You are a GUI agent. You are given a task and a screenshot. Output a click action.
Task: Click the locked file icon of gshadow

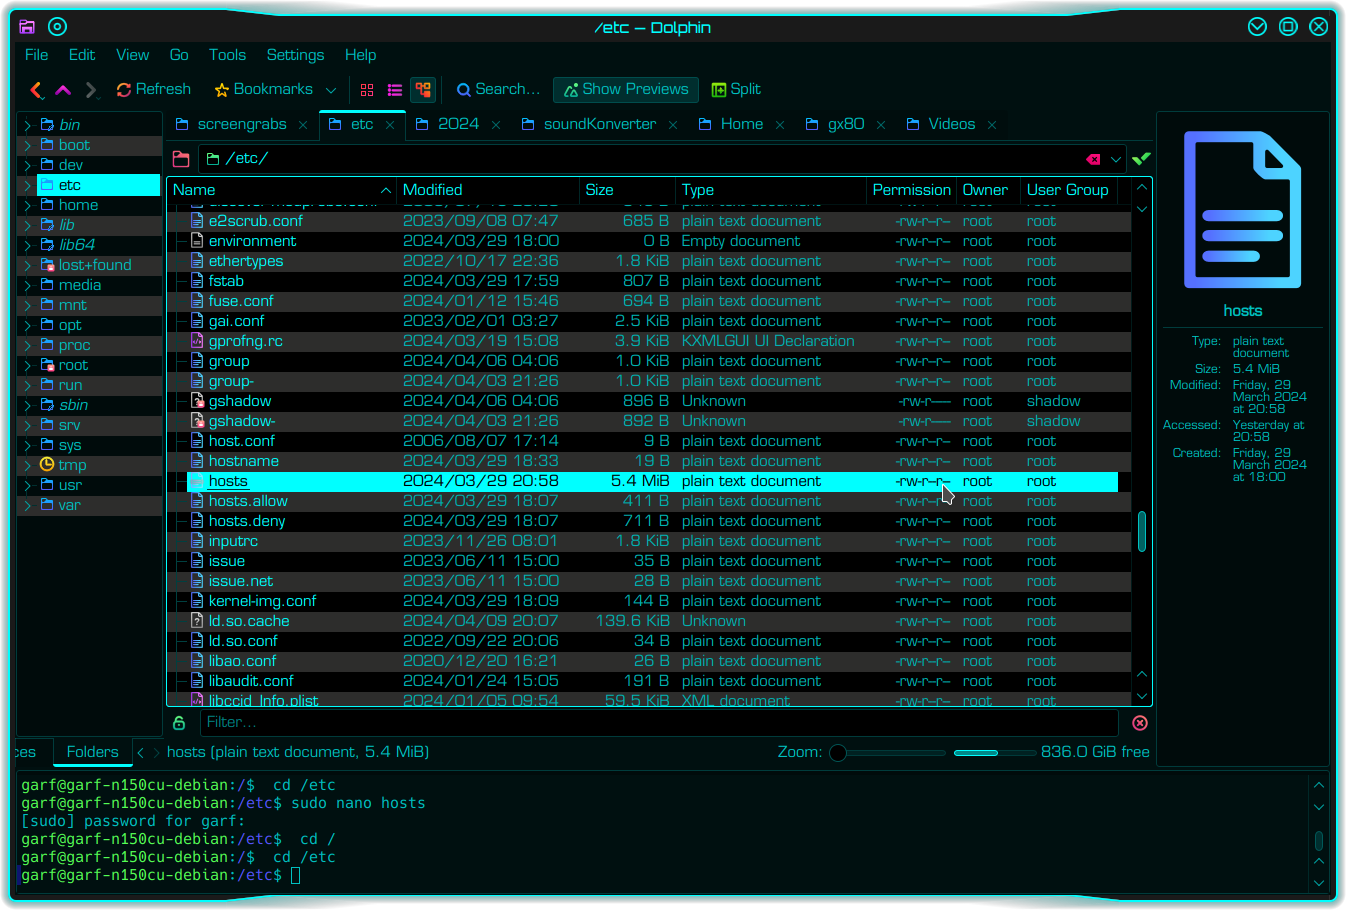[x=198, y=401]
